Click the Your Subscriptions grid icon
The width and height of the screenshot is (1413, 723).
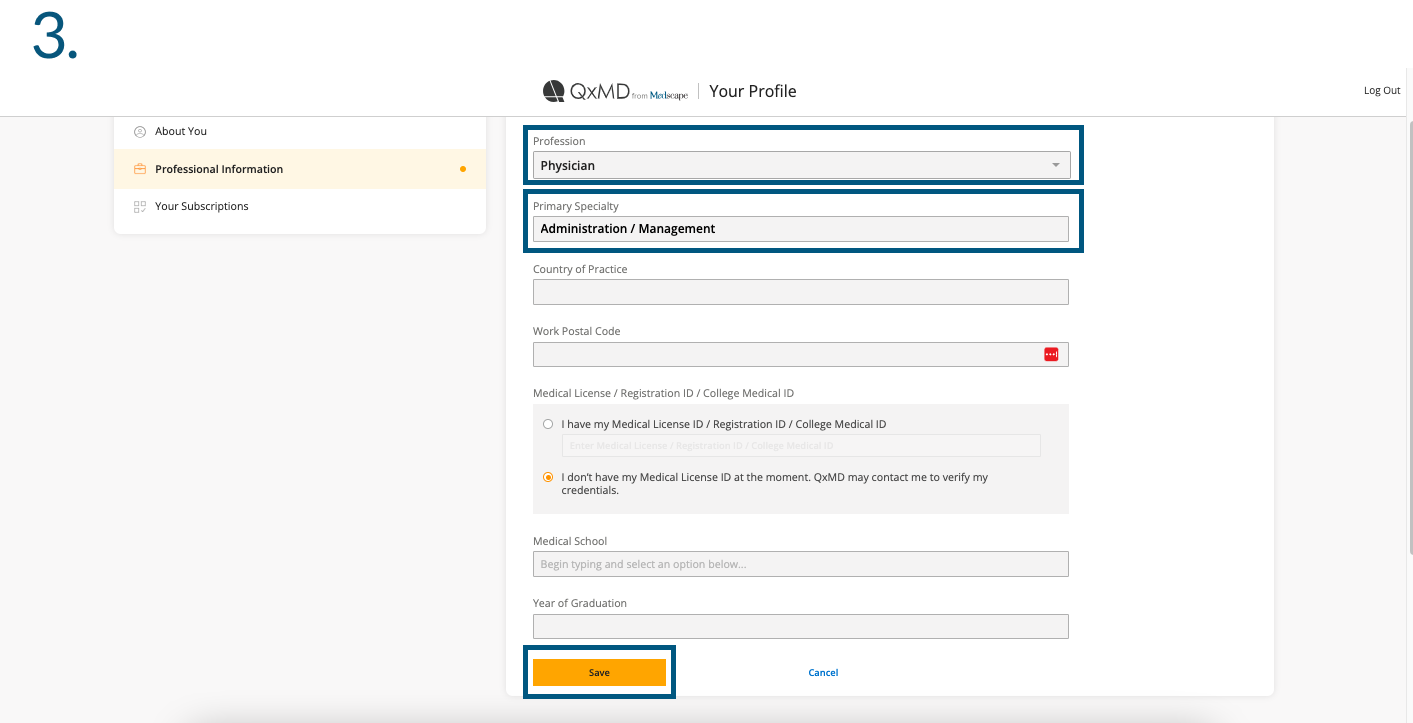pos(140,206)
